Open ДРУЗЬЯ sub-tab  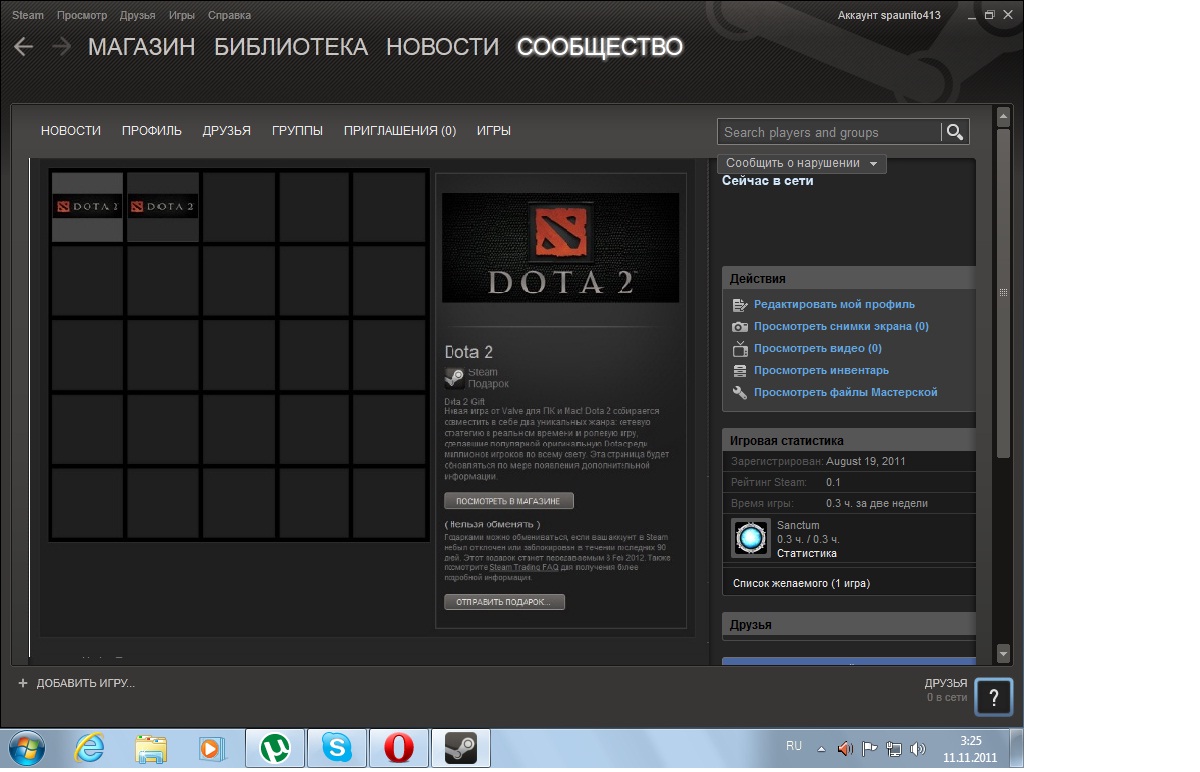(227, 131)
